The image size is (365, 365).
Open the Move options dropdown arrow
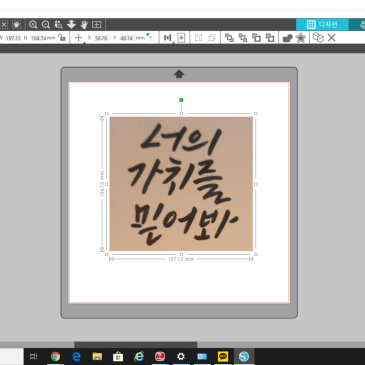84,42
